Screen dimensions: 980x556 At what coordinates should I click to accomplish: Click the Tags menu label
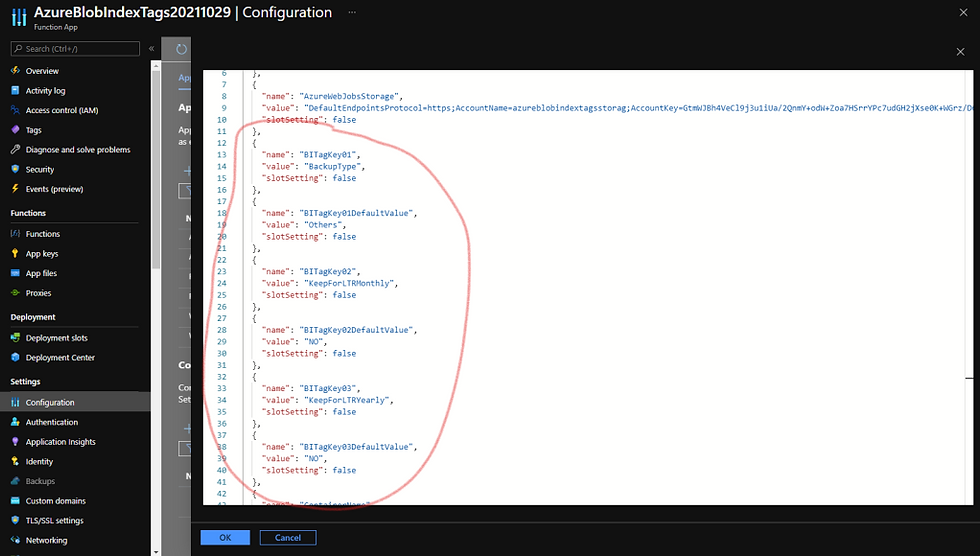tap(34, 130)
